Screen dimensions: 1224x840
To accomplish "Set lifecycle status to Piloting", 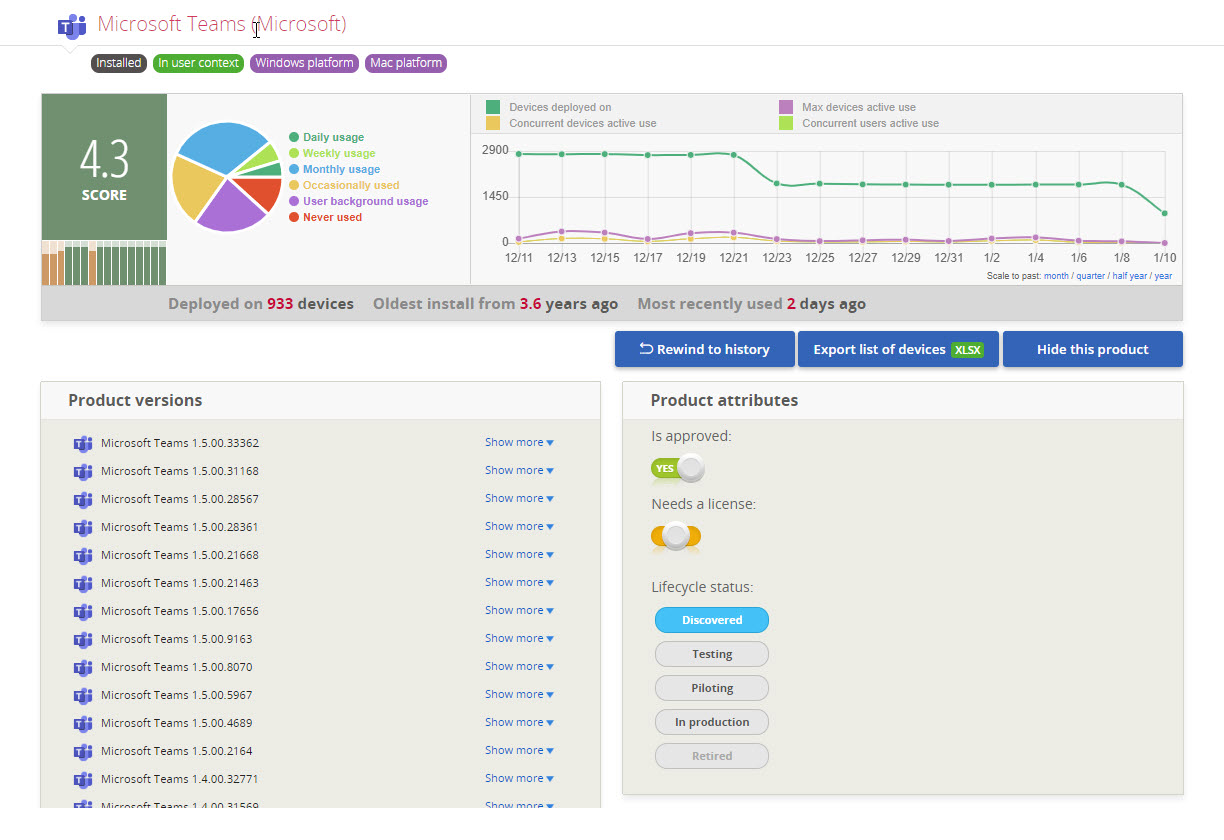I will 712,688.
